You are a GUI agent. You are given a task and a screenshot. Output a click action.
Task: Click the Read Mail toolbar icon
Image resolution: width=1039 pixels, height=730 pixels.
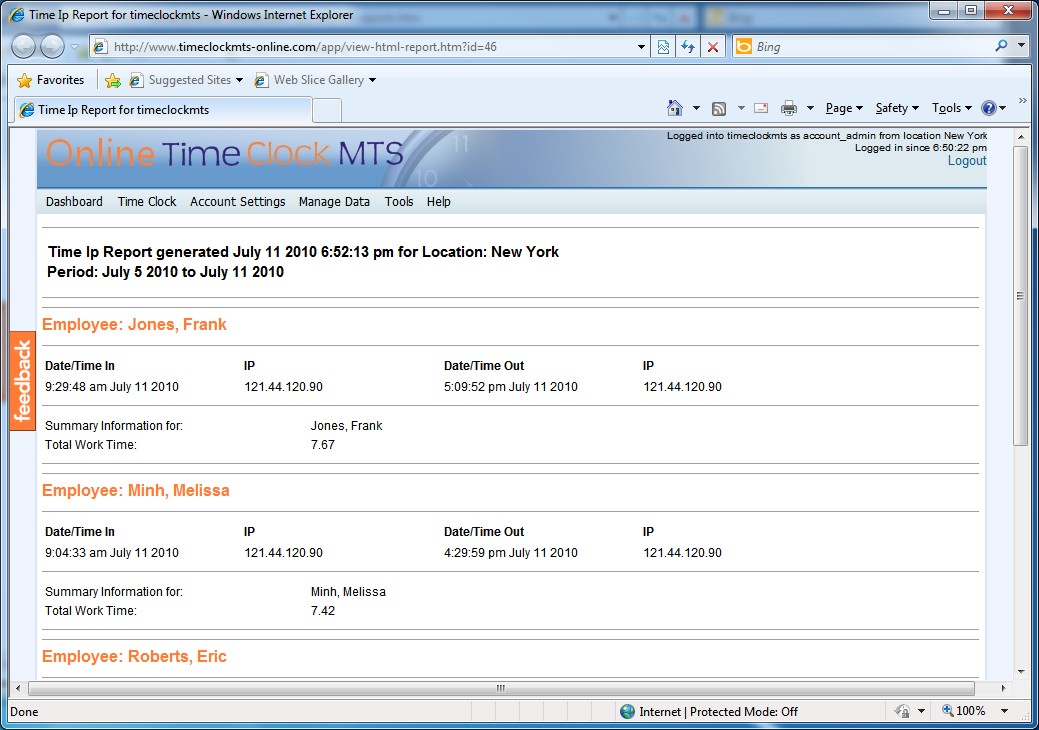[761, 109]
